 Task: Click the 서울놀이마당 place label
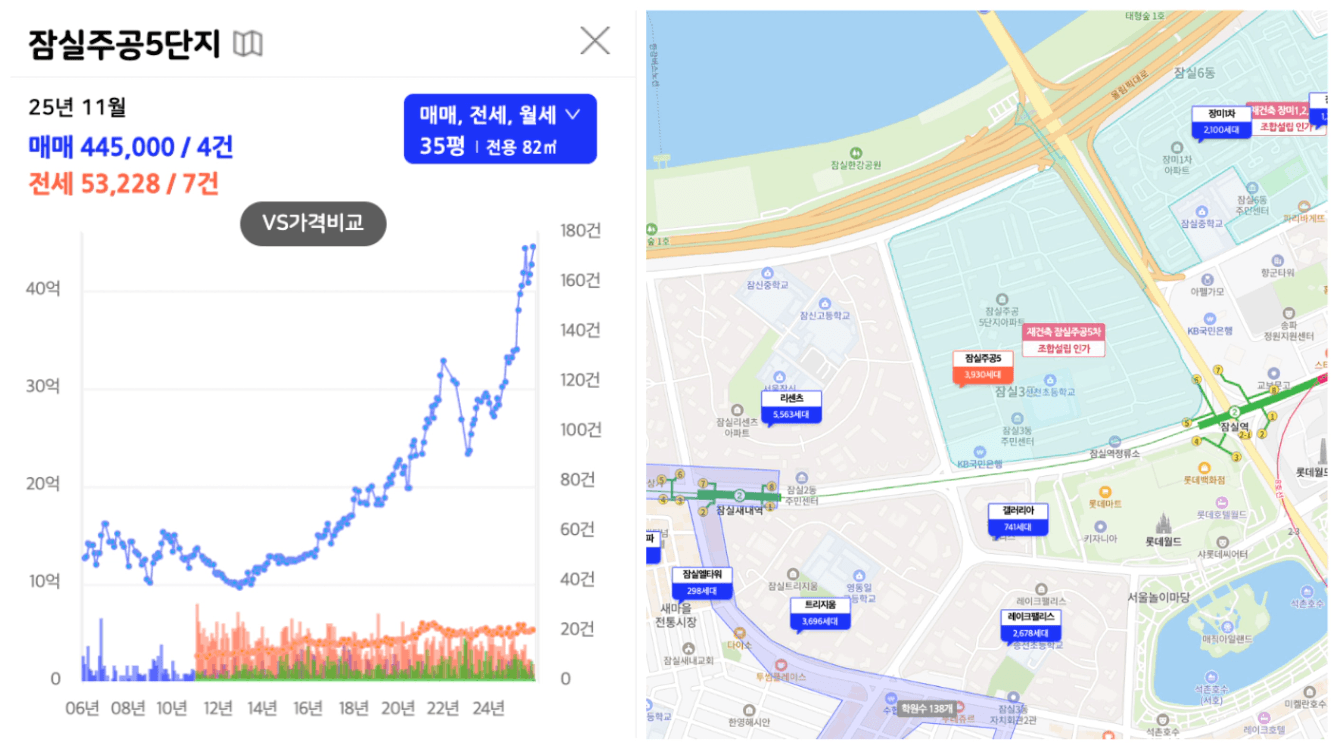point(1158,596)
